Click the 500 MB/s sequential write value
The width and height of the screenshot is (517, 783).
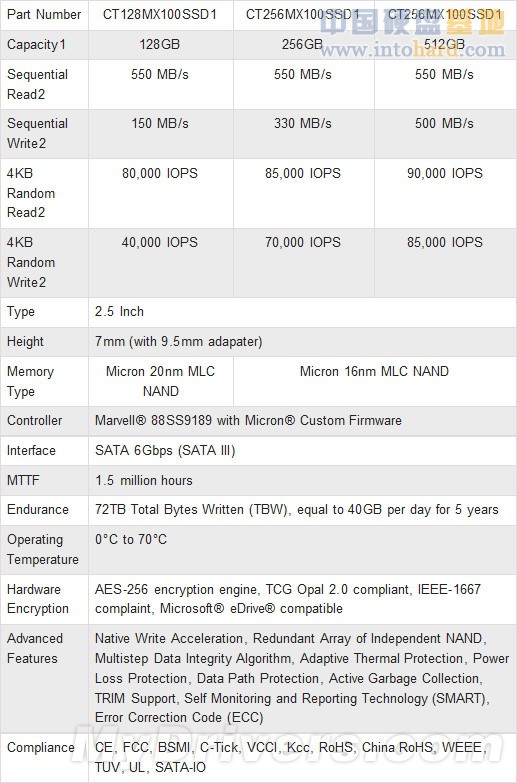[445, 123]
